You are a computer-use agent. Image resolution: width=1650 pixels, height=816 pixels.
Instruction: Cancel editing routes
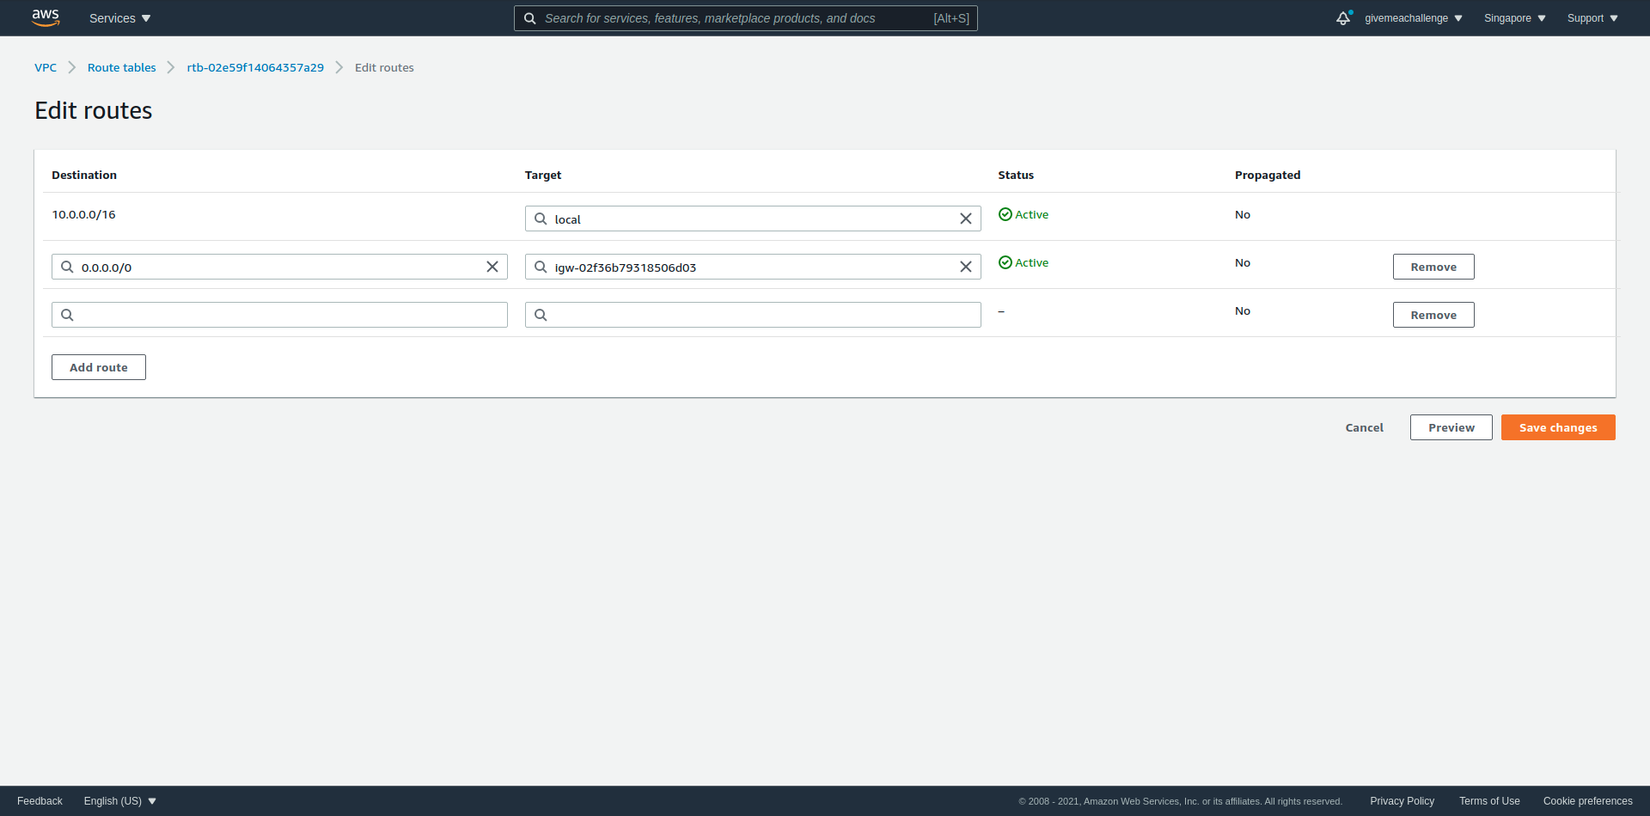[x=1364, y=427]
